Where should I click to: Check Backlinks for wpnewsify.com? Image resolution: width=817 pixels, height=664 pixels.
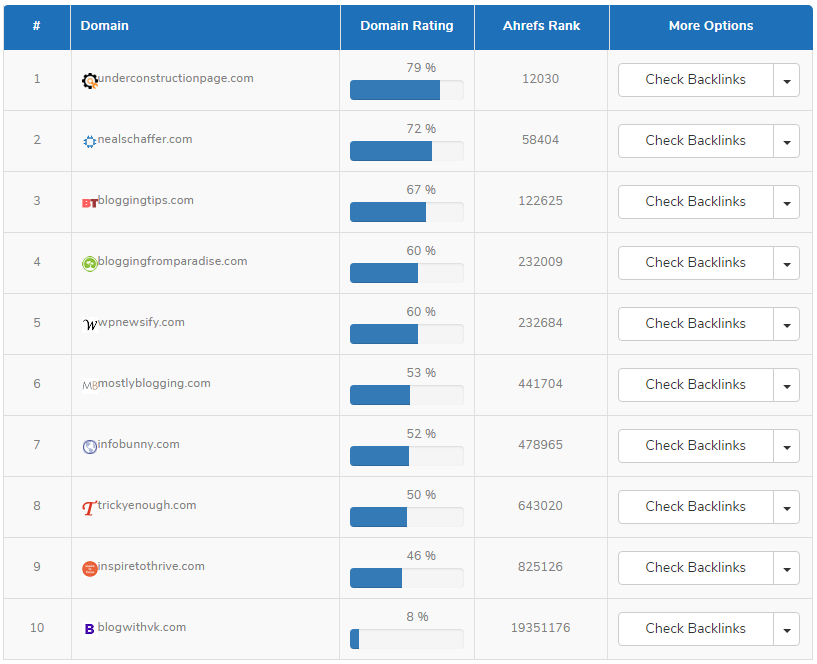click(x=696, y=324)
